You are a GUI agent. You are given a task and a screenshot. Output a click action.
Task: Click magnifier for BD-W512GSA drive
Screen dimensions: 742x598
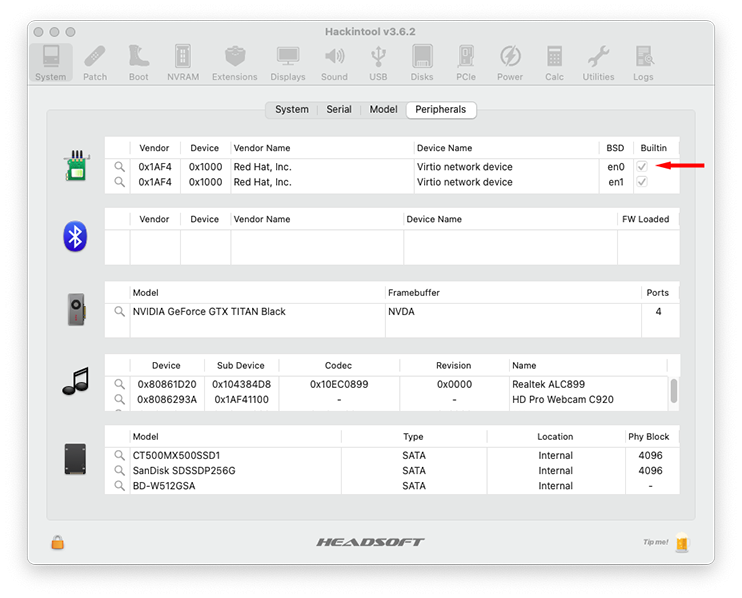pyautogui.click(x=120, y=485)
